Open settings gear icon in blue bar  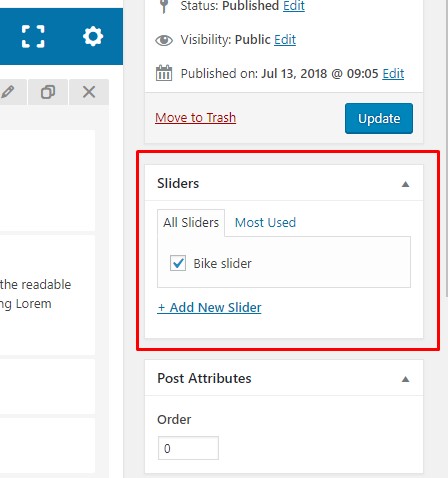[93, 36]
